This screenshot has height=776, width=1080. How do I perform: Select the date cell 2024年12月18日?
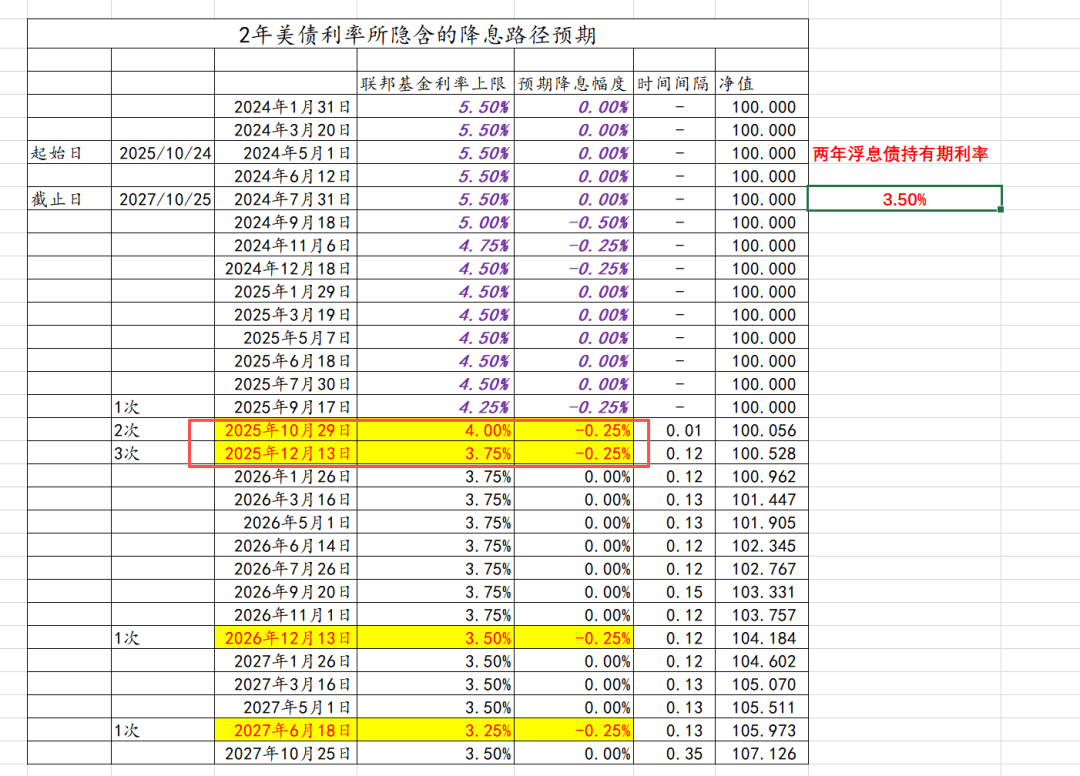pyautogui.click(x=285, y=268)
